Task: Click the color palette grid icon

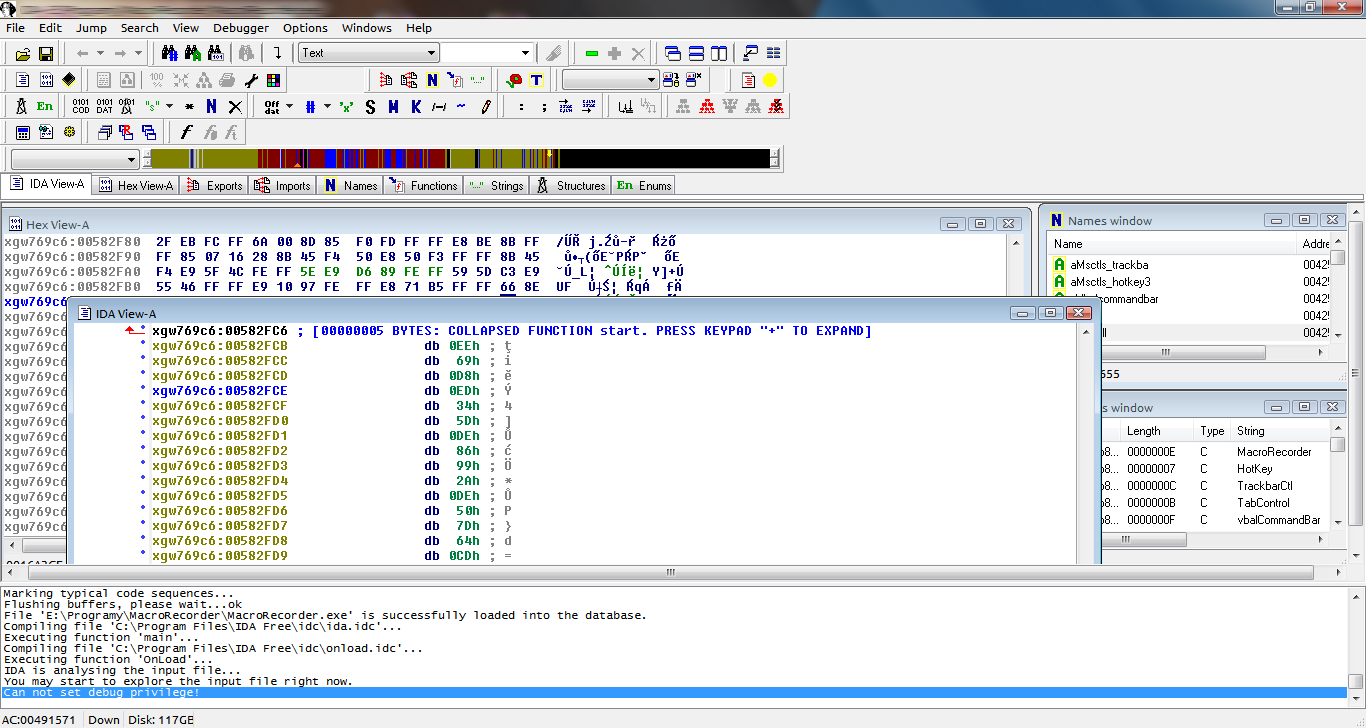Action: tap(273, 80)
